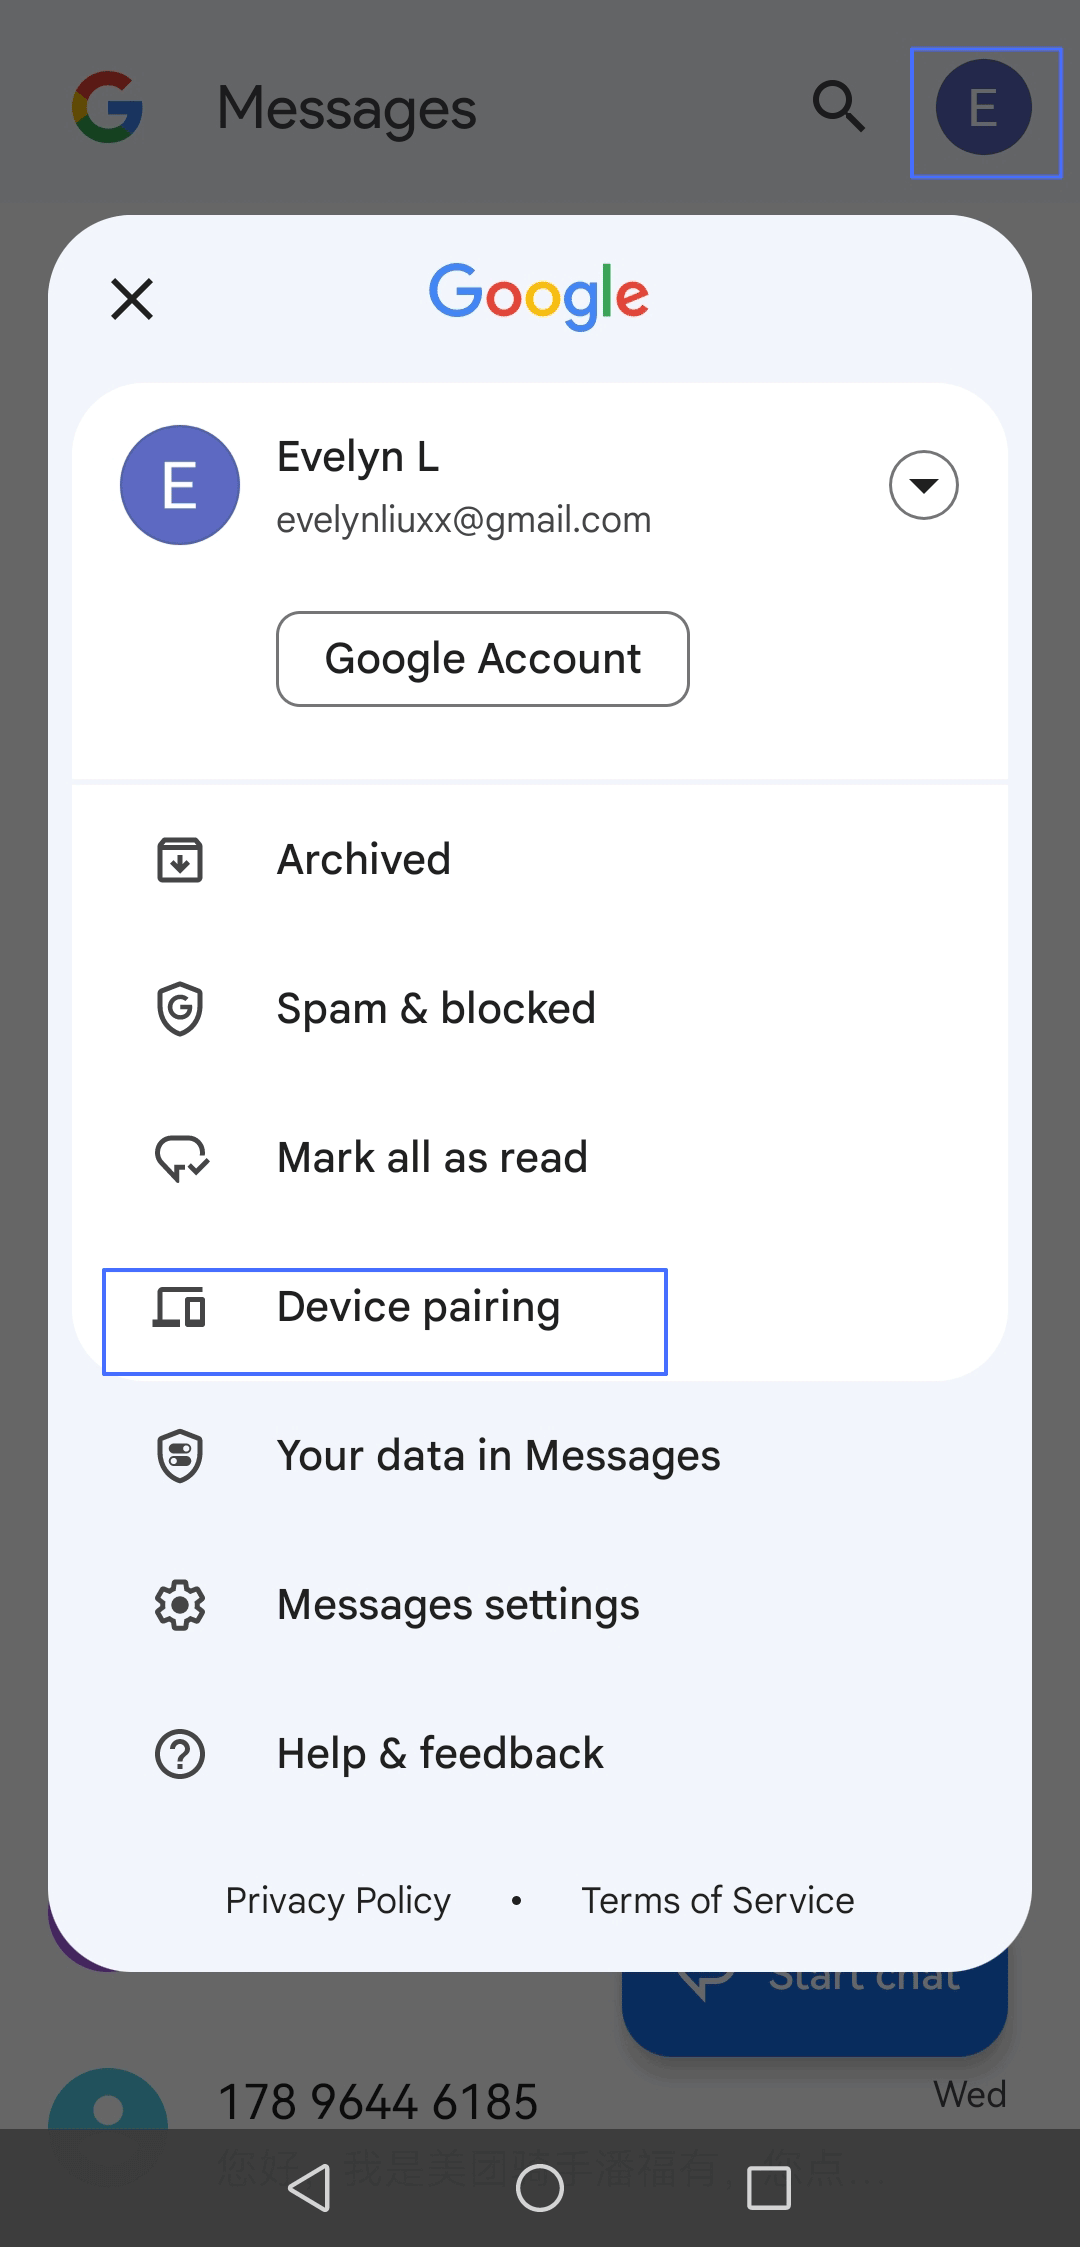
Task: Click the Evelyn L avatar circle
Action: click(179, 485)
